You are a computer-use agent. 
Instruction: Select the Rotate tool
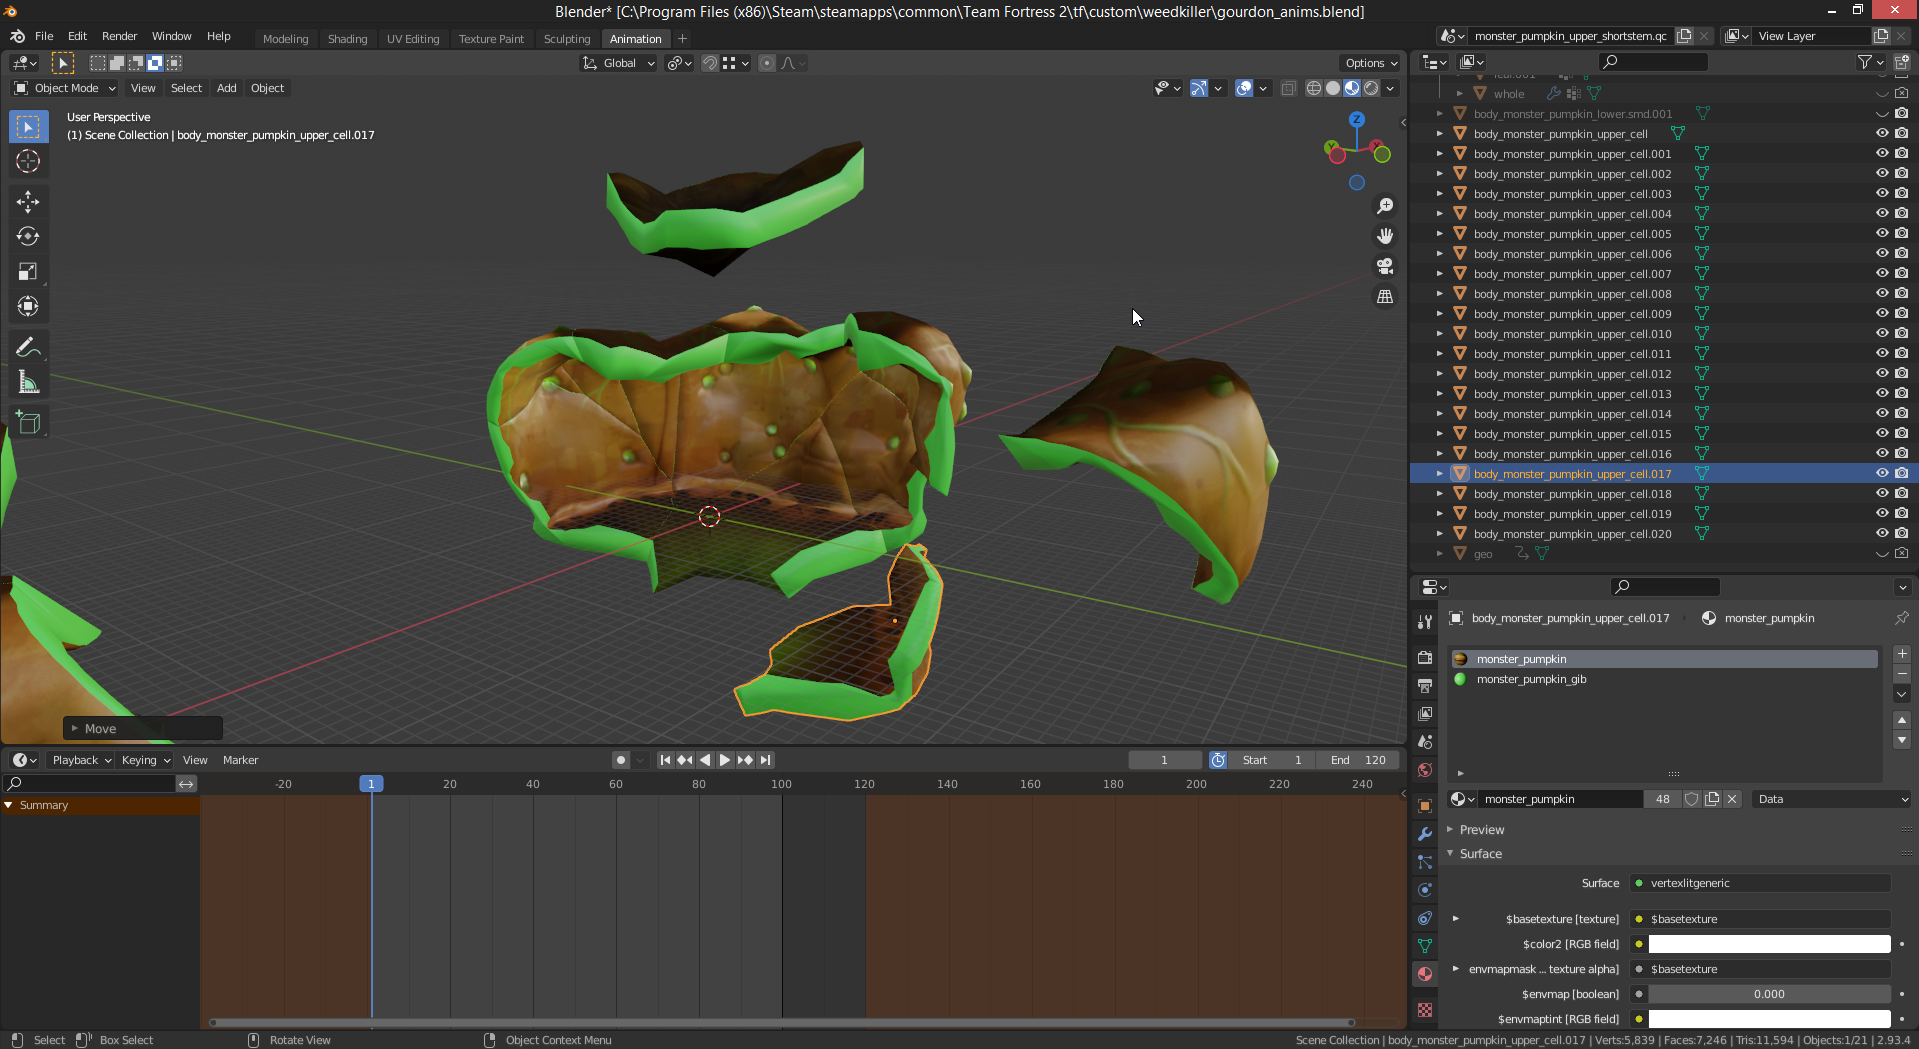point(28,237)
